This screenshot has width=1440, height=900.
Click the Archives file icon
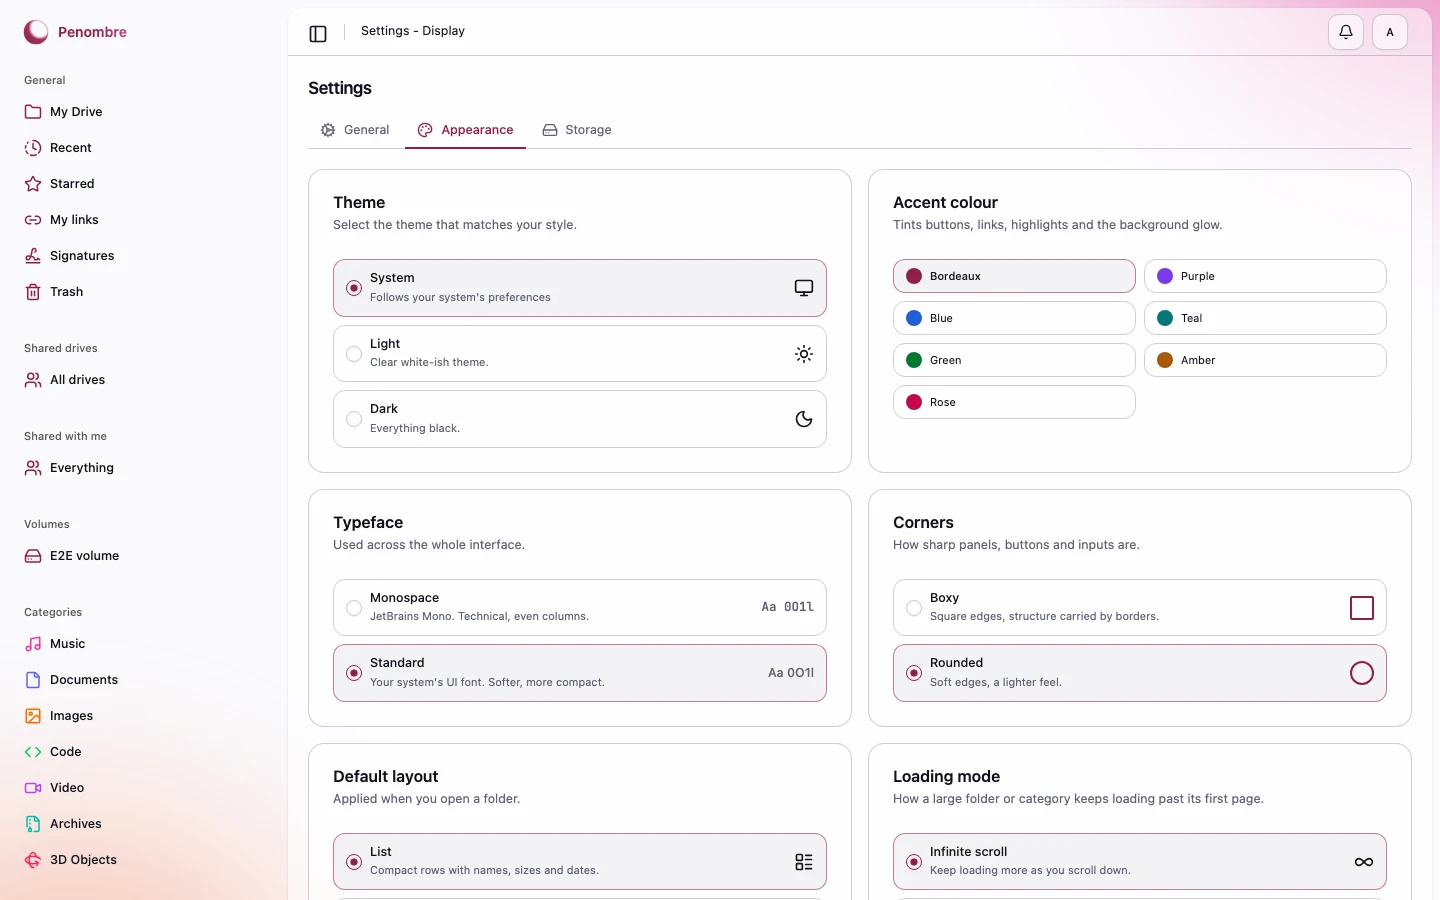[33, 824]
